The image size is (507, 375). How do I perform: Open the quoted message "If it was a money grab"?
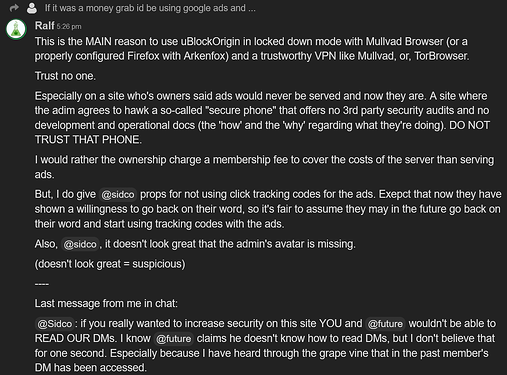point(150,8)
